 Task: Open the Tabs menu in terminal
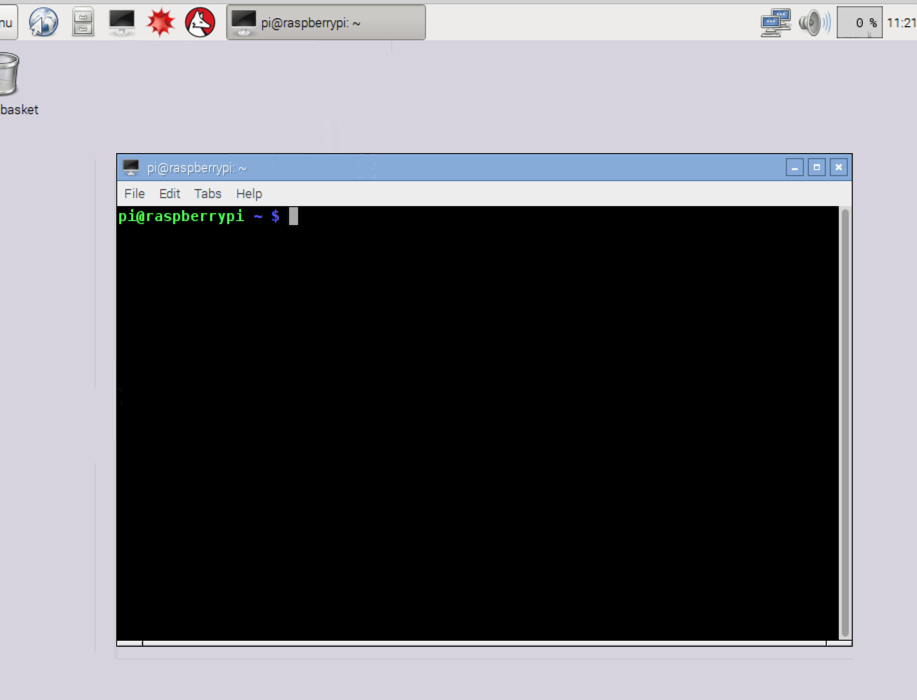[208, 194]
